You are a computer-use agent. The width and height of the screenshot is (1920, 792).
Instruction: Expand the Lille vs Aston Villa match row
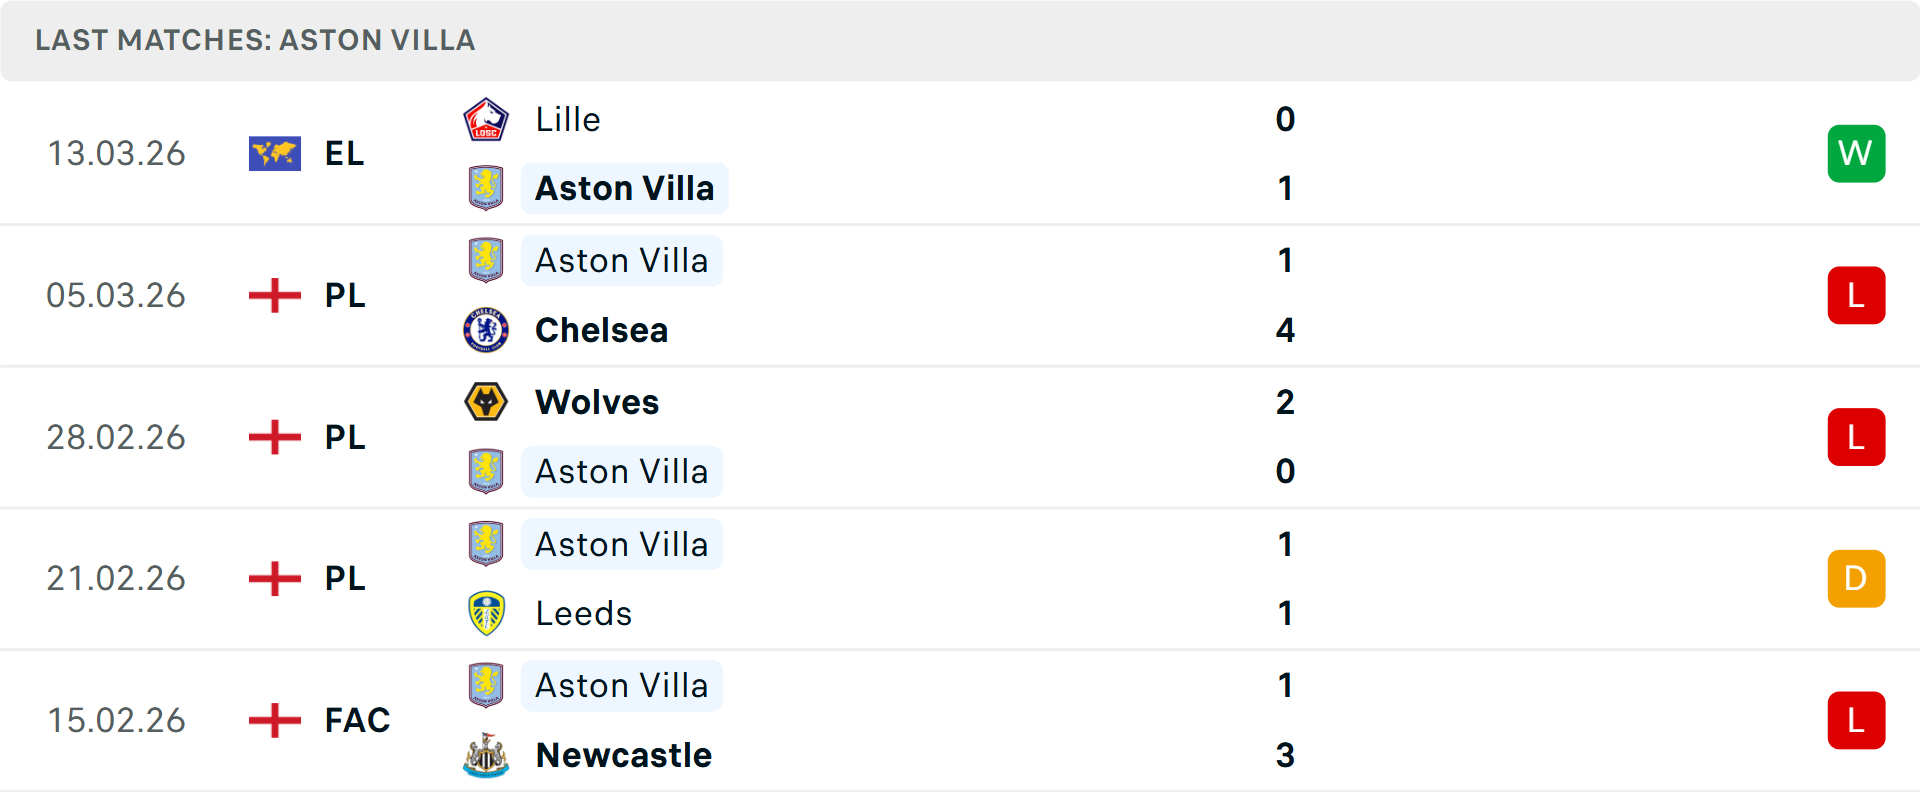[x=960, y=153]
